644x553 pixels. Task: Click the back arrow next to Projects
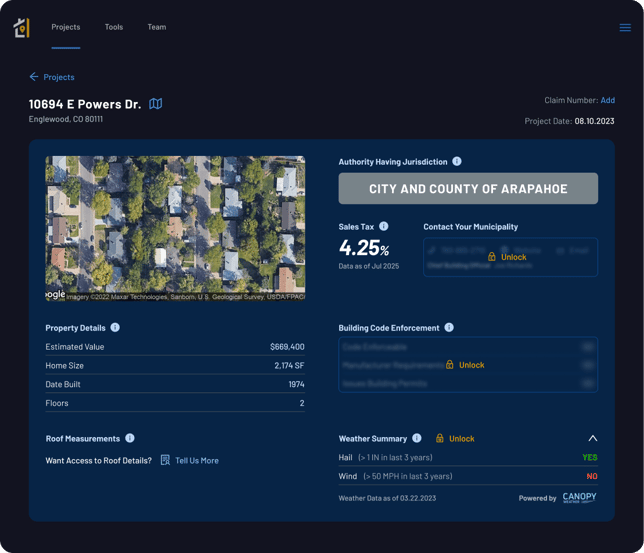point(34,77)
